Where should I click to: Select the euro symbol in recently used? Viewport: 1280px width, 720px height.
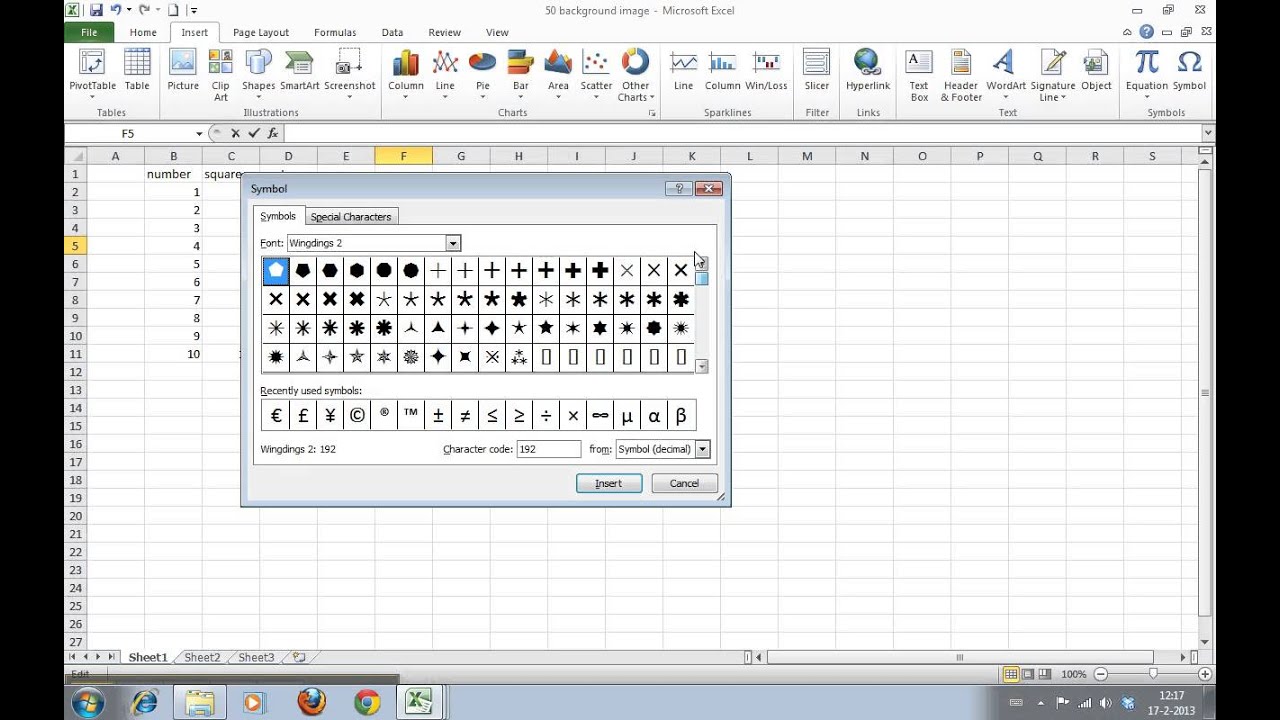point(276,415)
